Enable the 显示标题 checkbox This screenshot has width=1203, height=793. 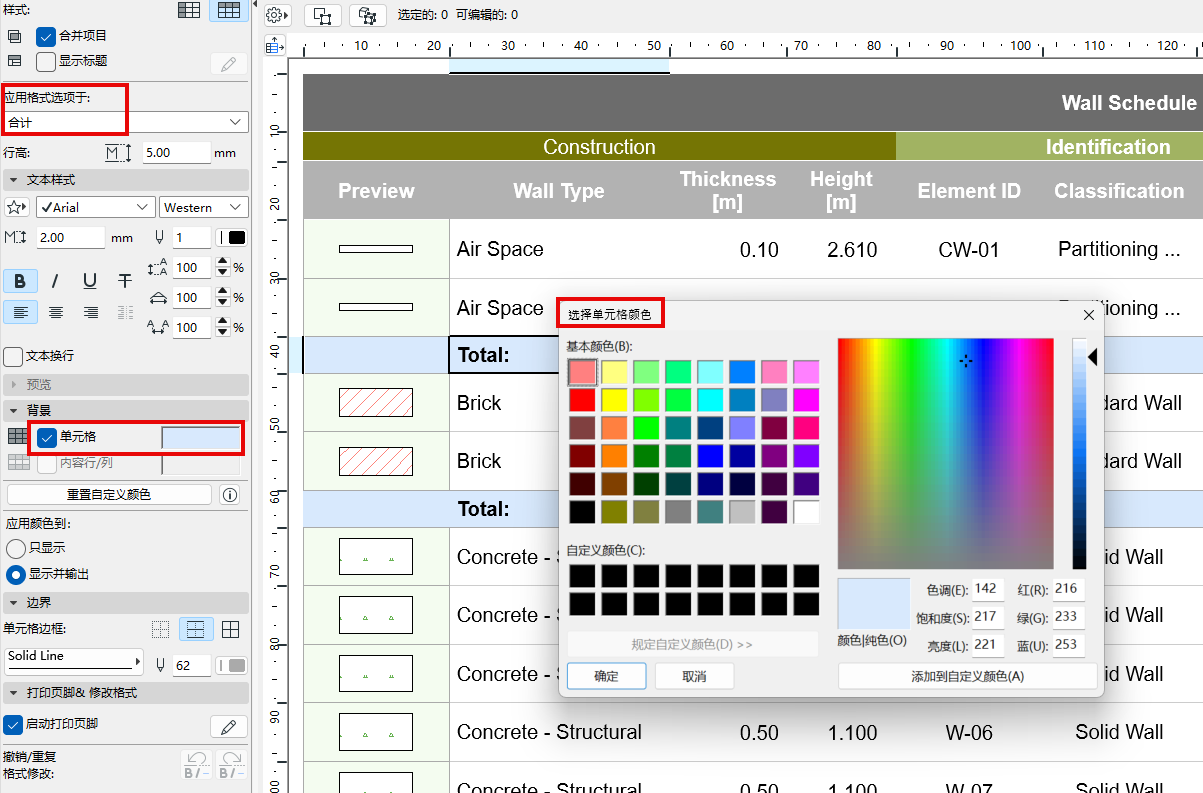tap(46, 61)
